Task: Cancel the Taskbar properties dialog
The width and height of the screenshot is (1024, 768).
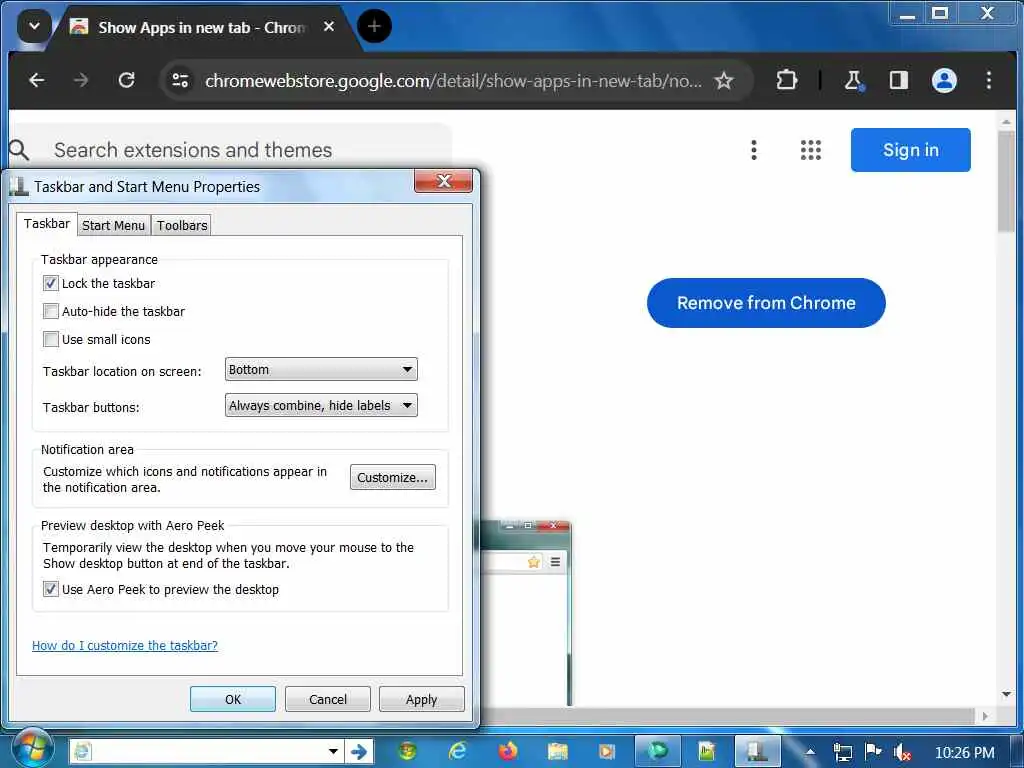Action: coord(328,699)
